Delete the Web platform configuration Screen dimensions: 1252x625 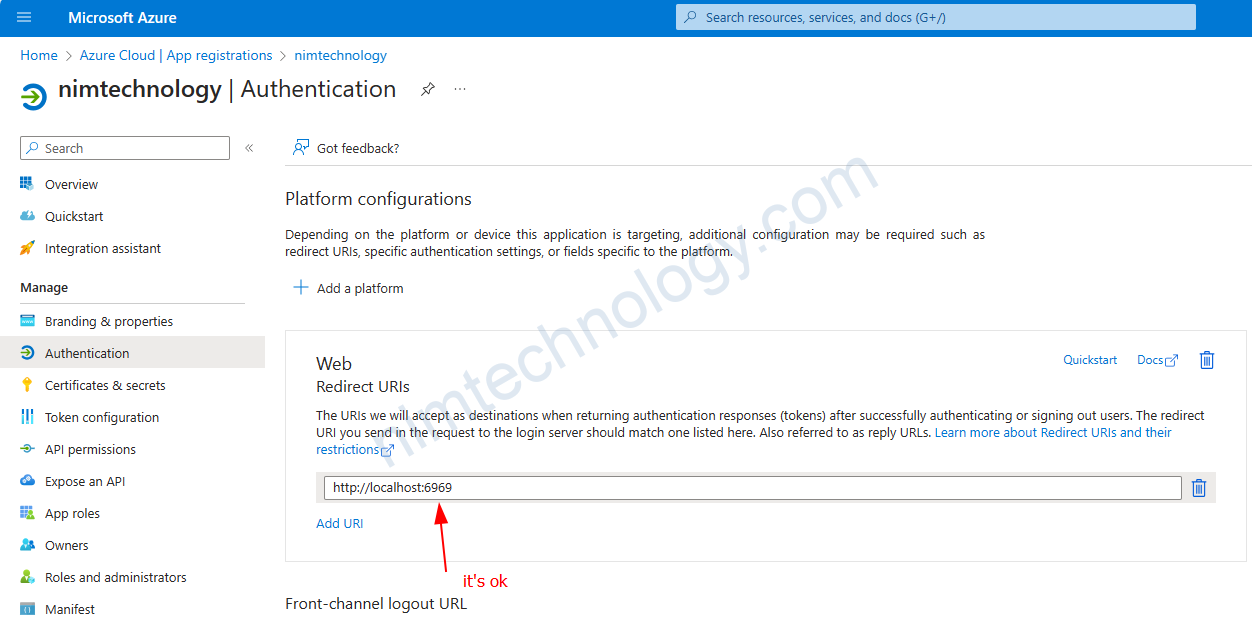1207,360
